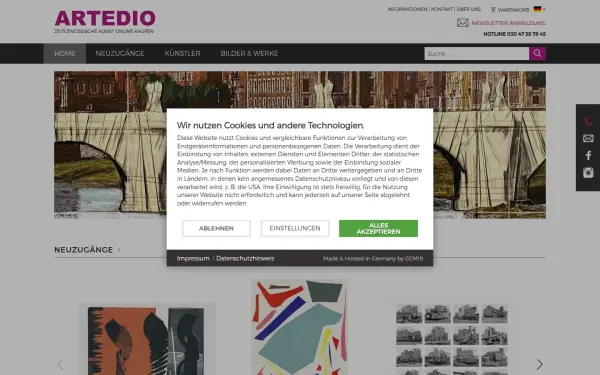Go to next carousel item arrow
600x375 pixels.
tap(540, 364)
